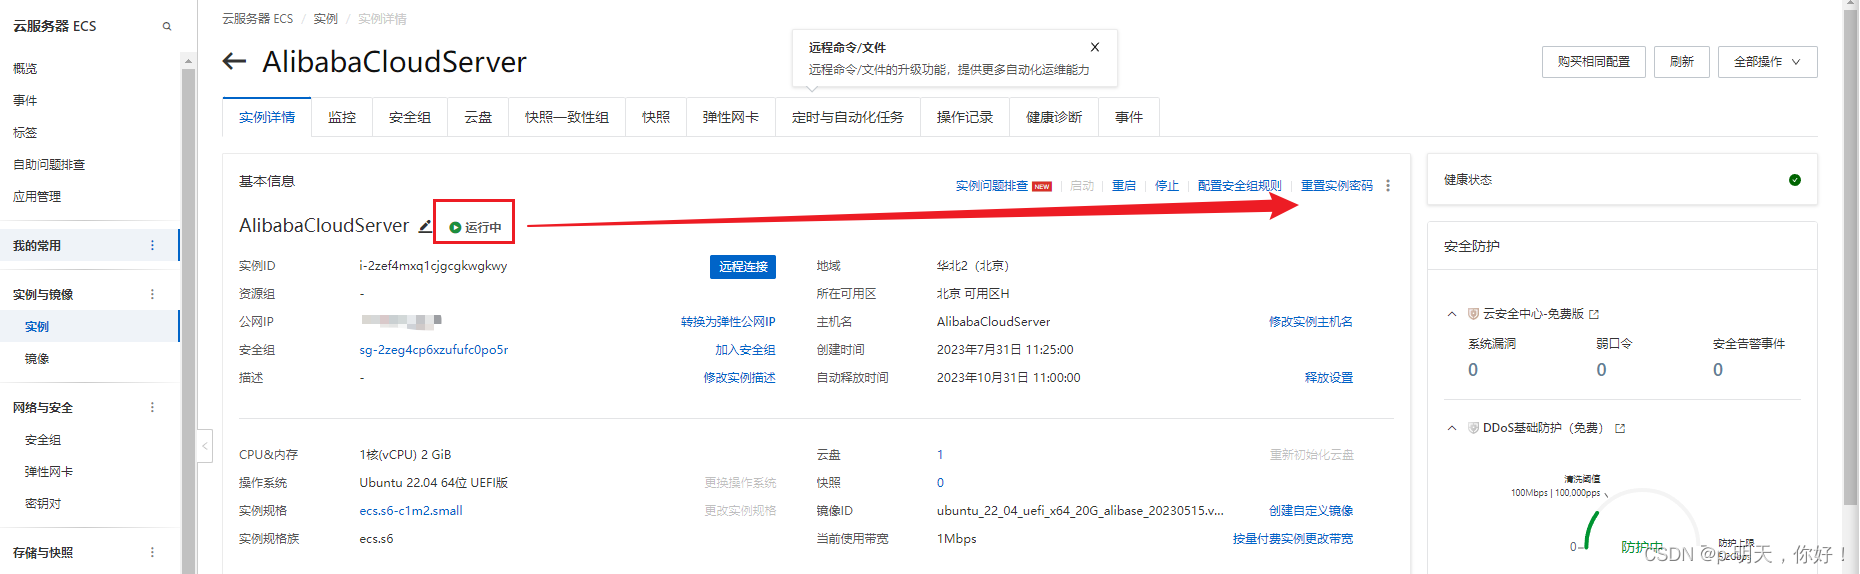Click the green health status indicator
This screenshot has height=574, width=1860.
coord(1795,180)
